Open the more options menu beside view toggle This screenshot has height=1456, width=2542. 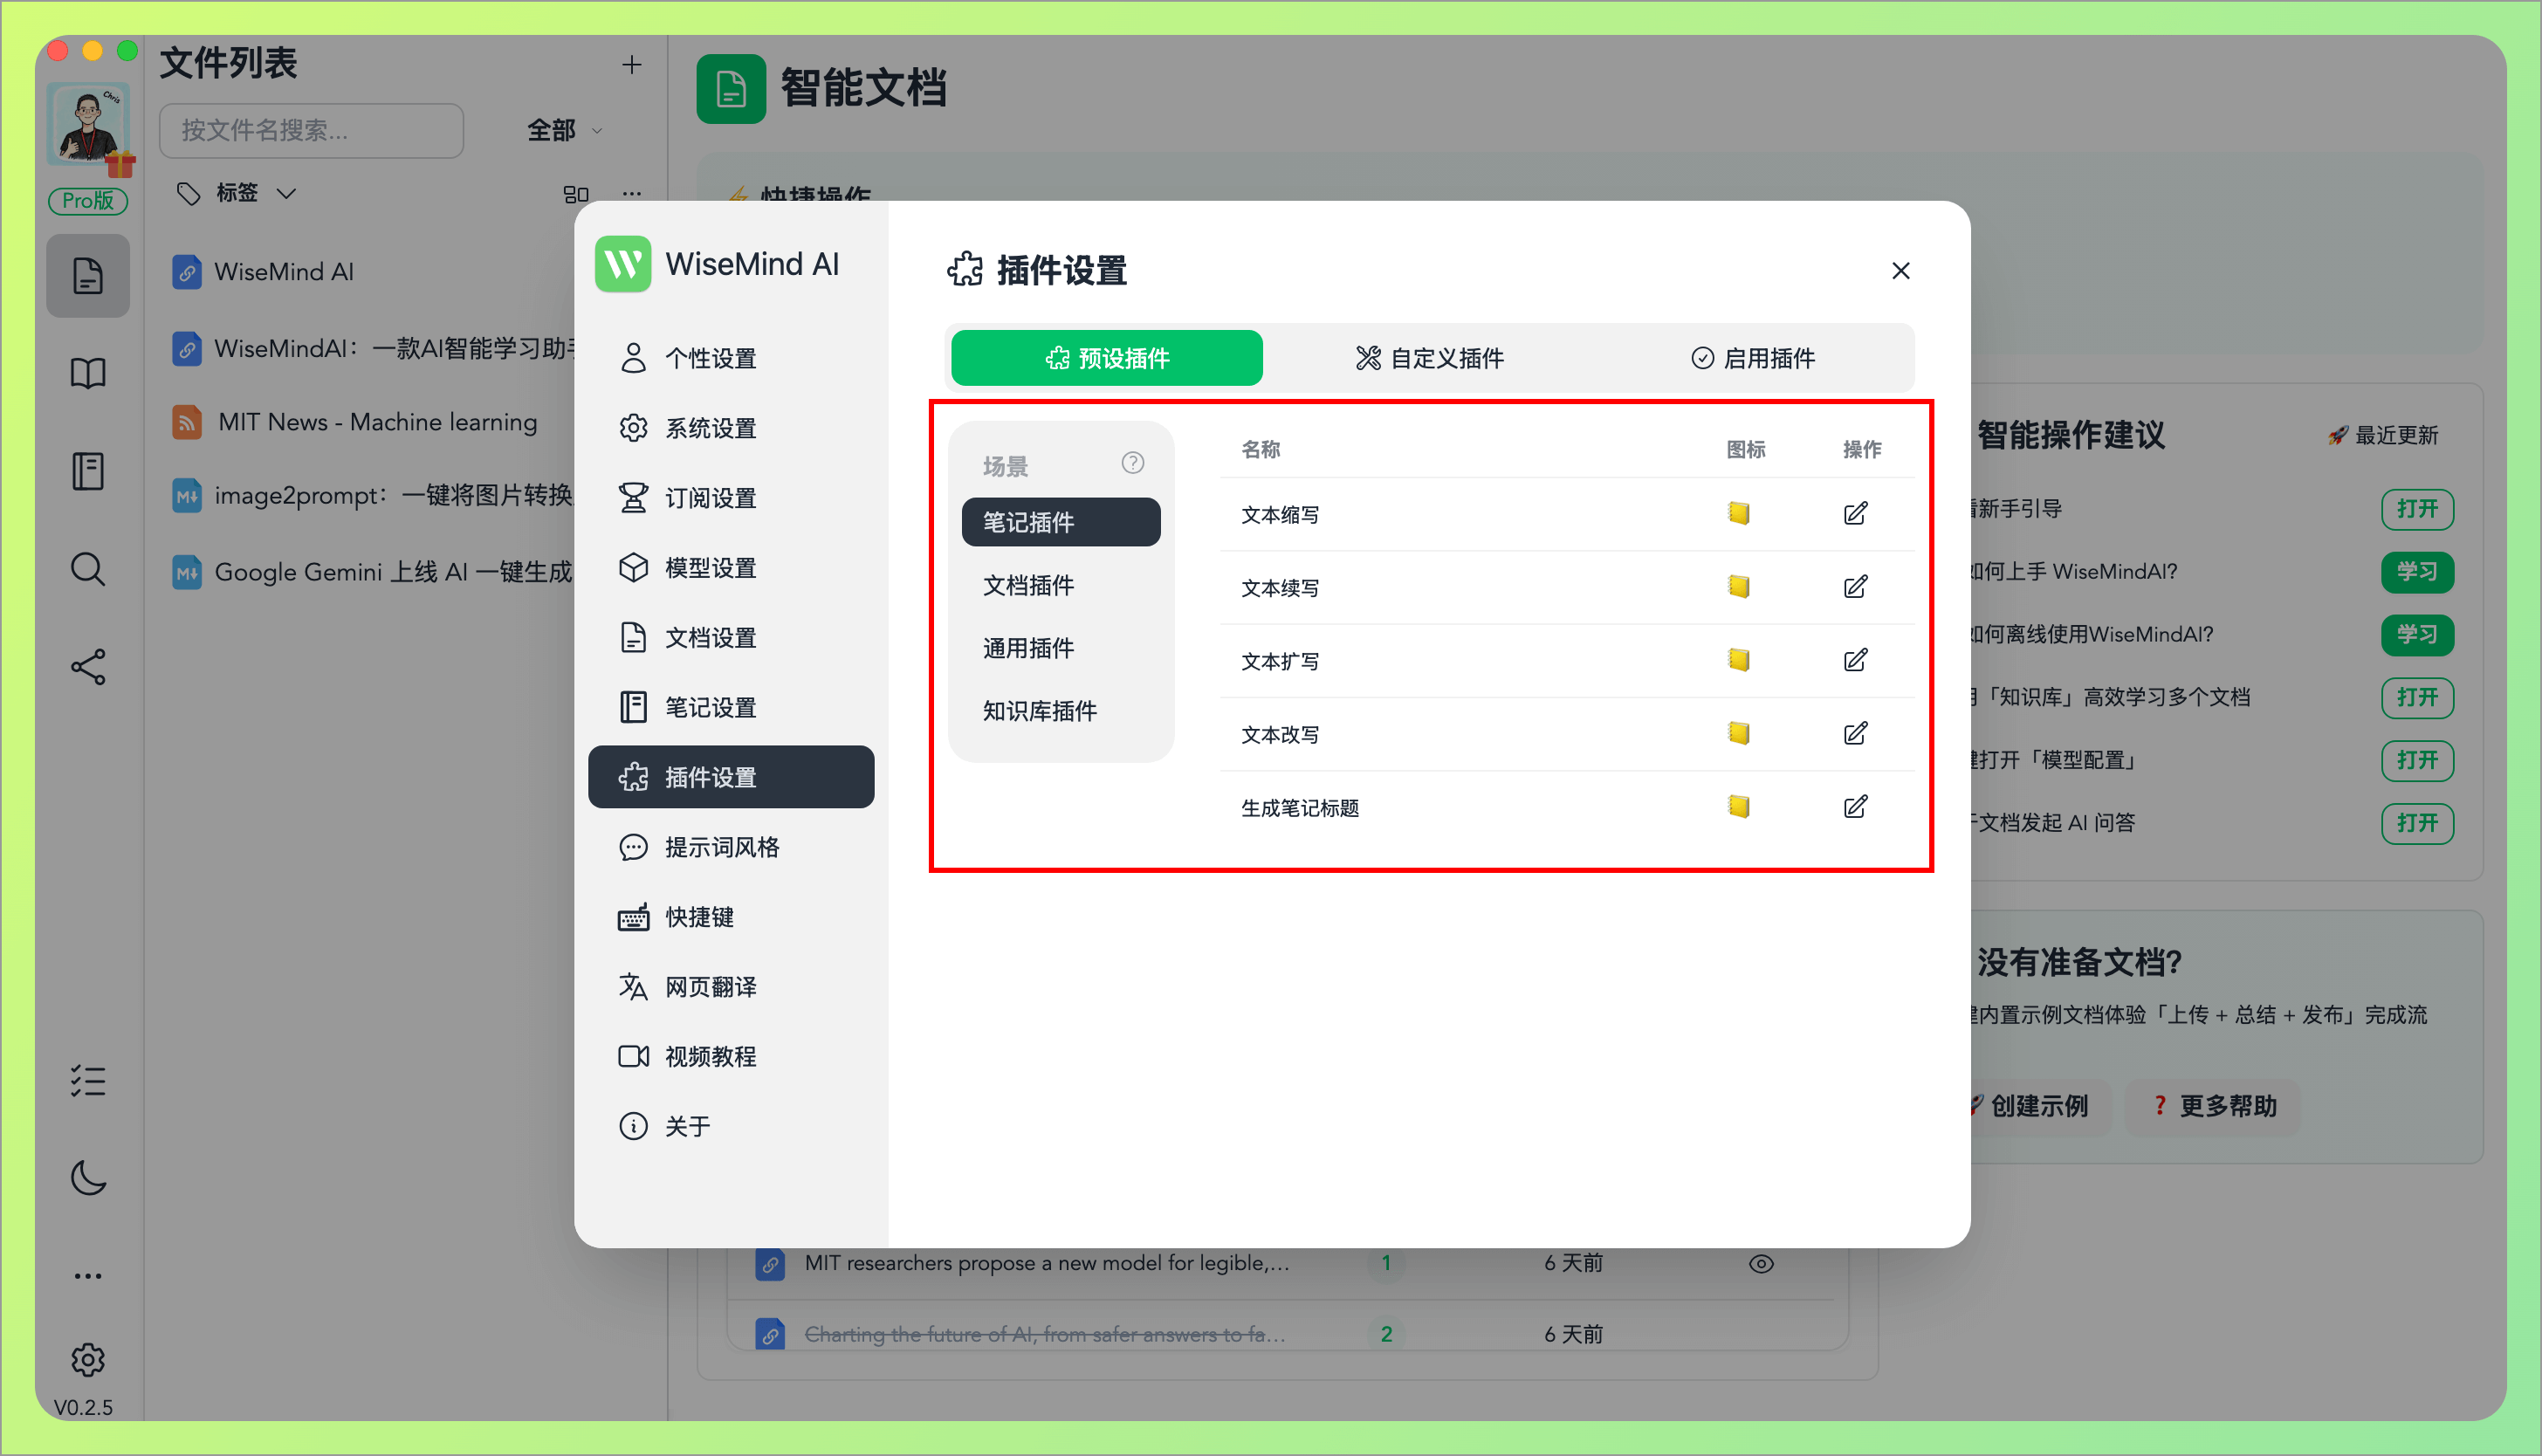[631, 193]
